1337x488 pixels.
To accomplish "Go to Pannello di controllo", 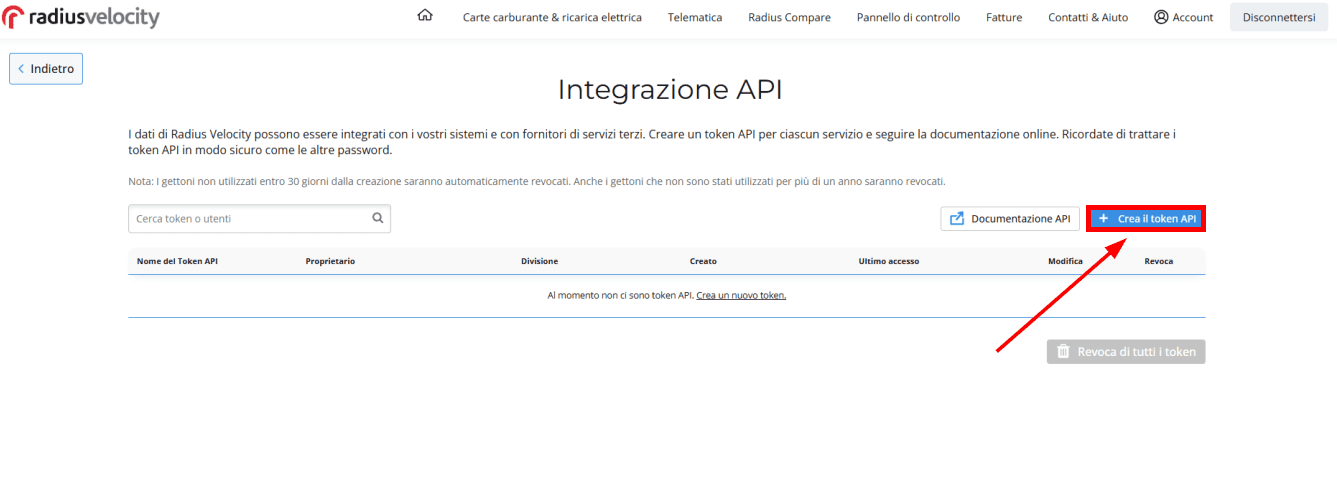I will tap(908, 17).
